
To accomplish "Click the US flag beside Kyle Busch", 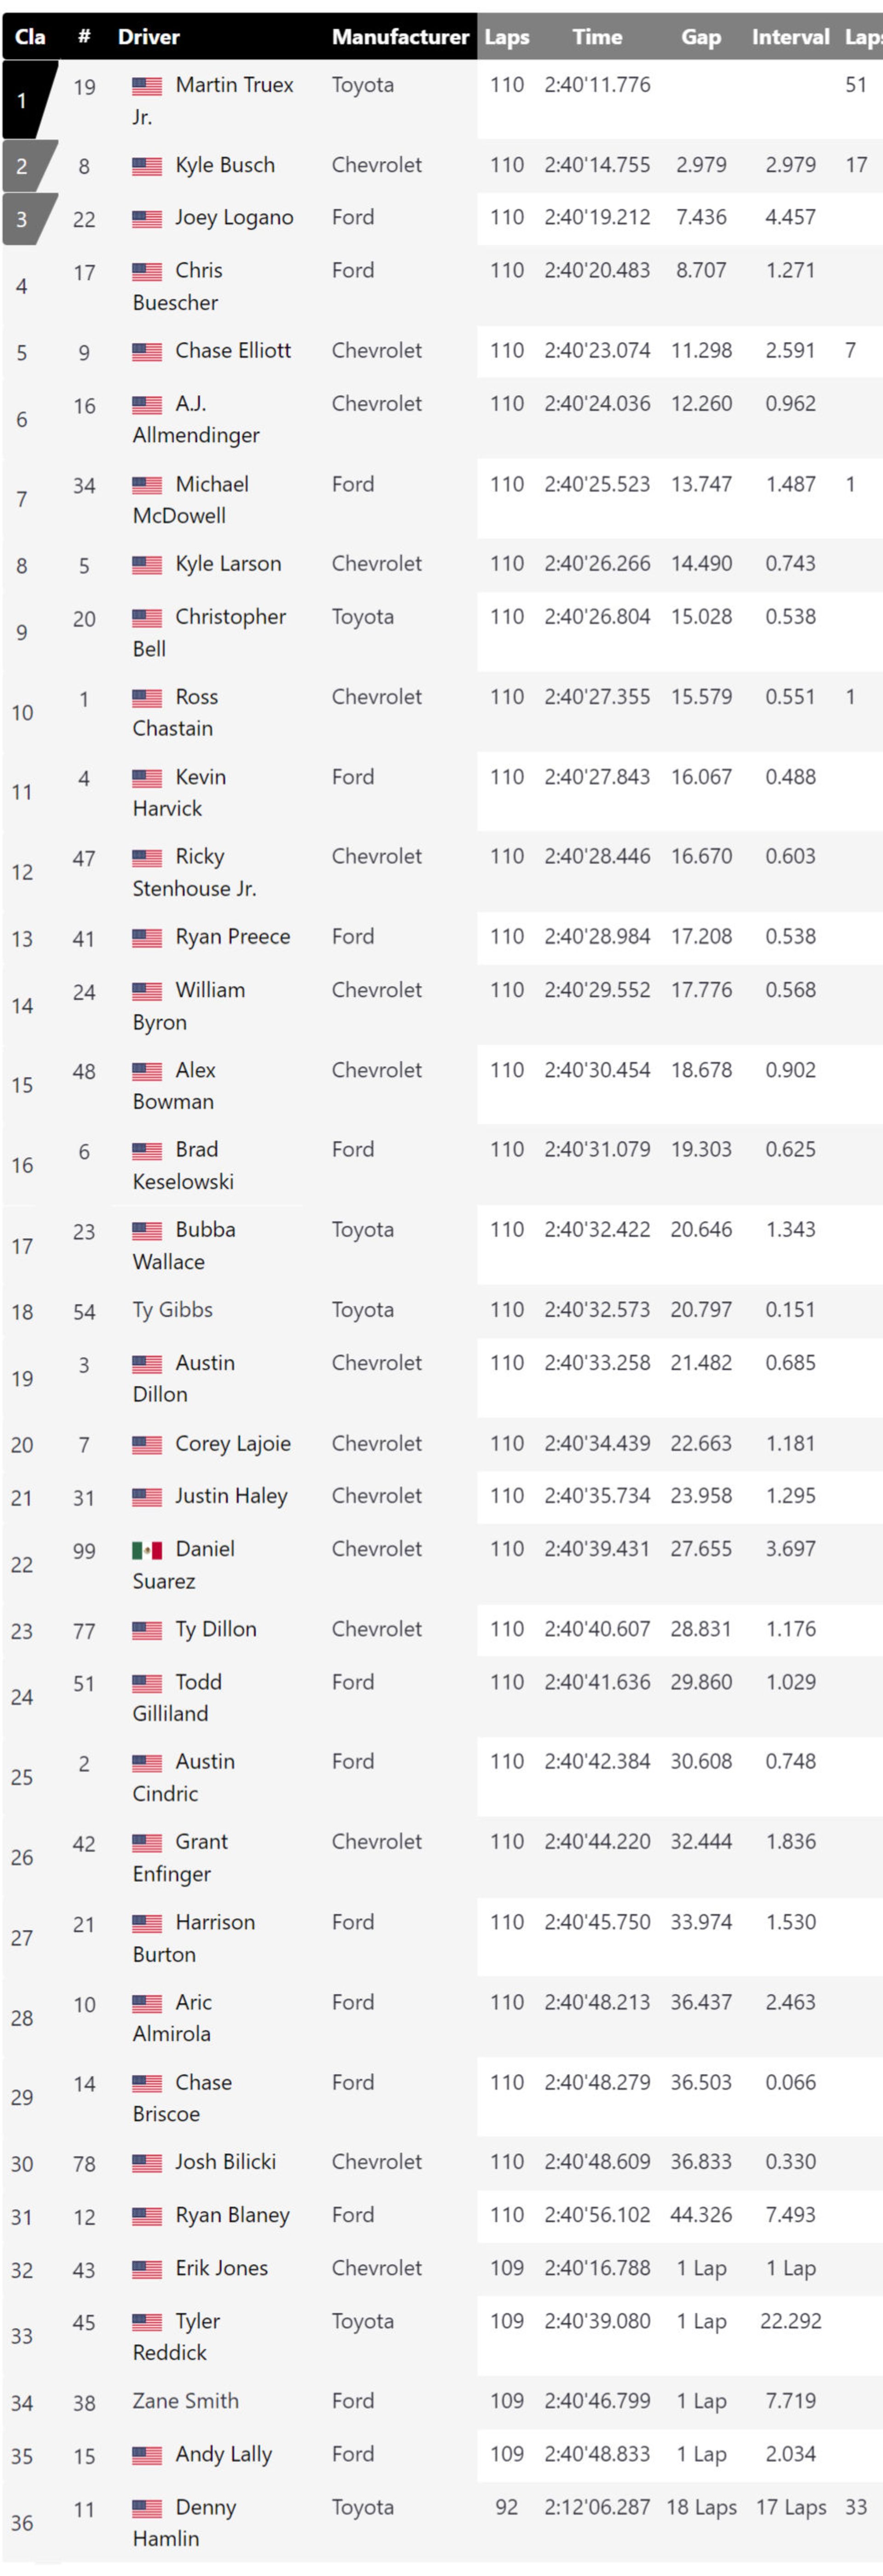I will tap(147, 166).
